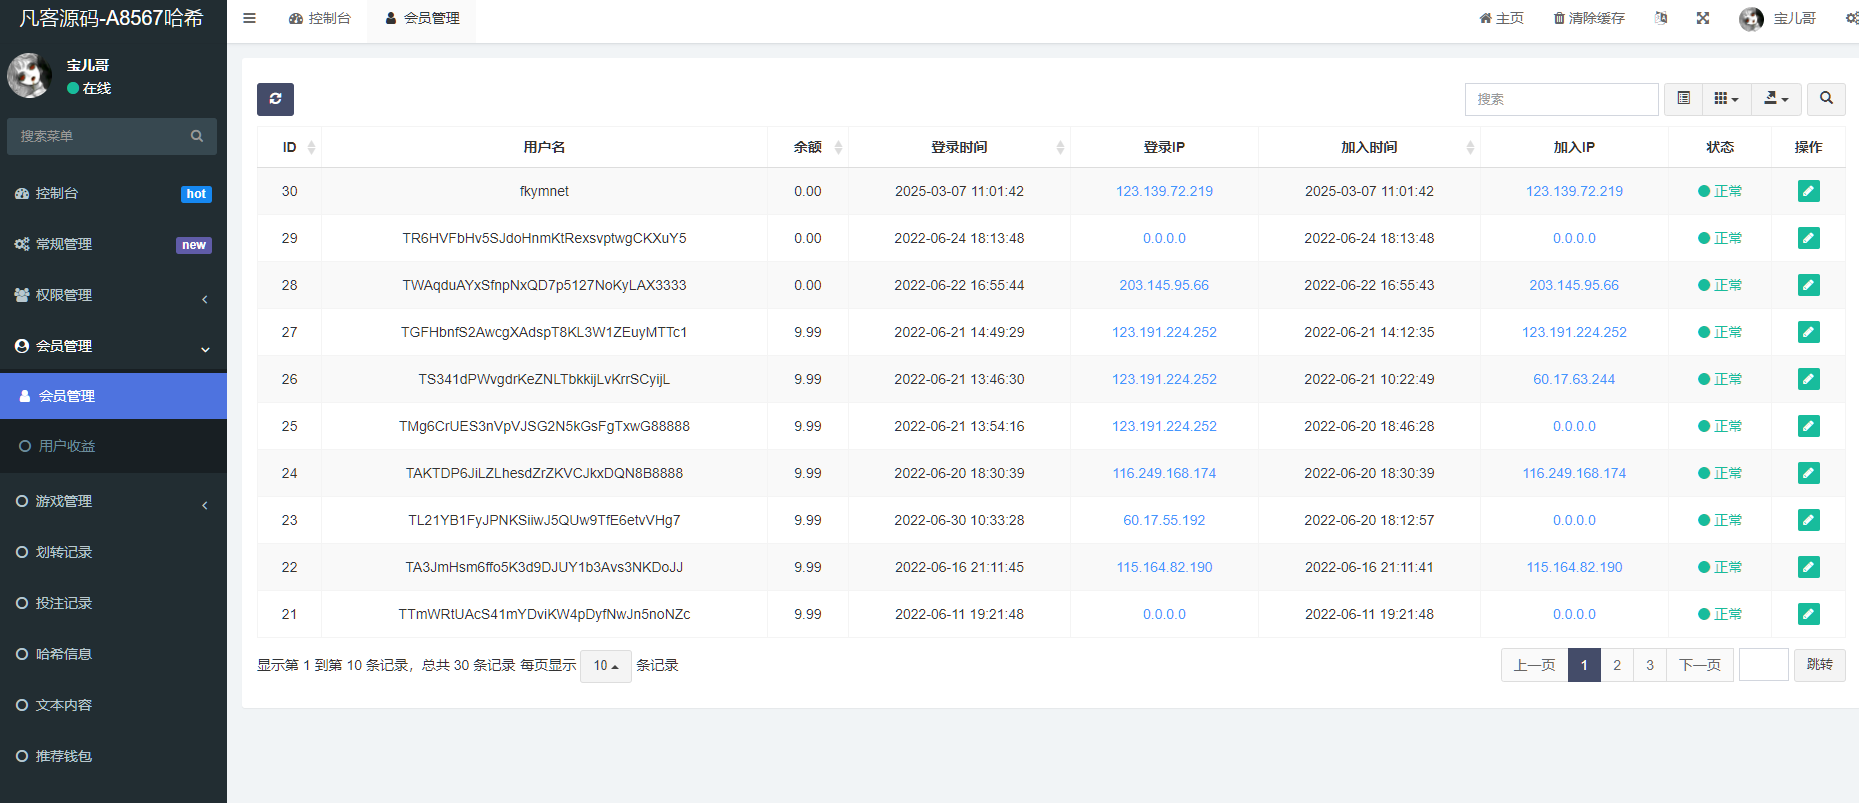Click edit icon for row ID 21
The width and height of the screenshot is (1859, 803).
[x=1808, y=614]
